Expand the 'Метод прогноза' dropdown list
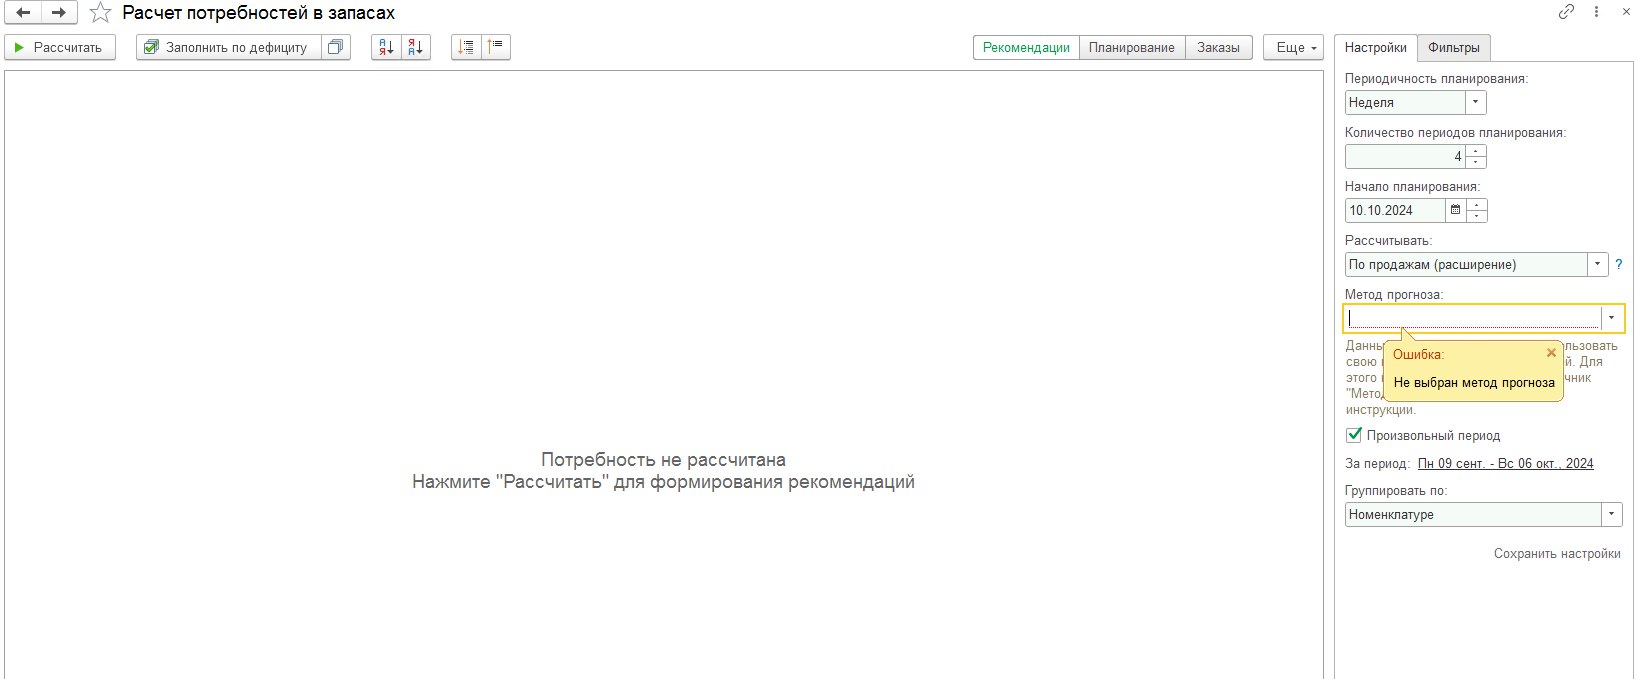Viewport: 1635px width, 679px height. [1611, 318]
